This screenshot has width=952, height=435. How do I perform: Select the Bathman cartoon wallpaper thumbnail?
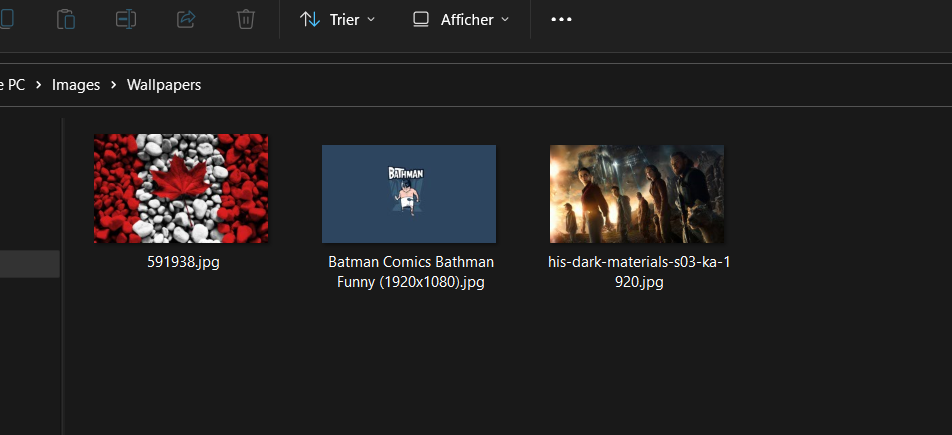(408, 194)
